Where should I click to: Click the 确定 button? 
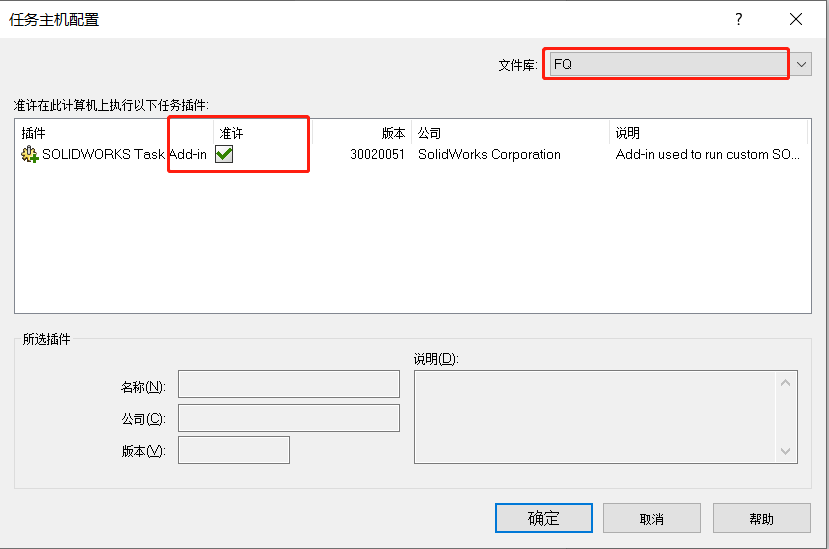coord(544,518)
